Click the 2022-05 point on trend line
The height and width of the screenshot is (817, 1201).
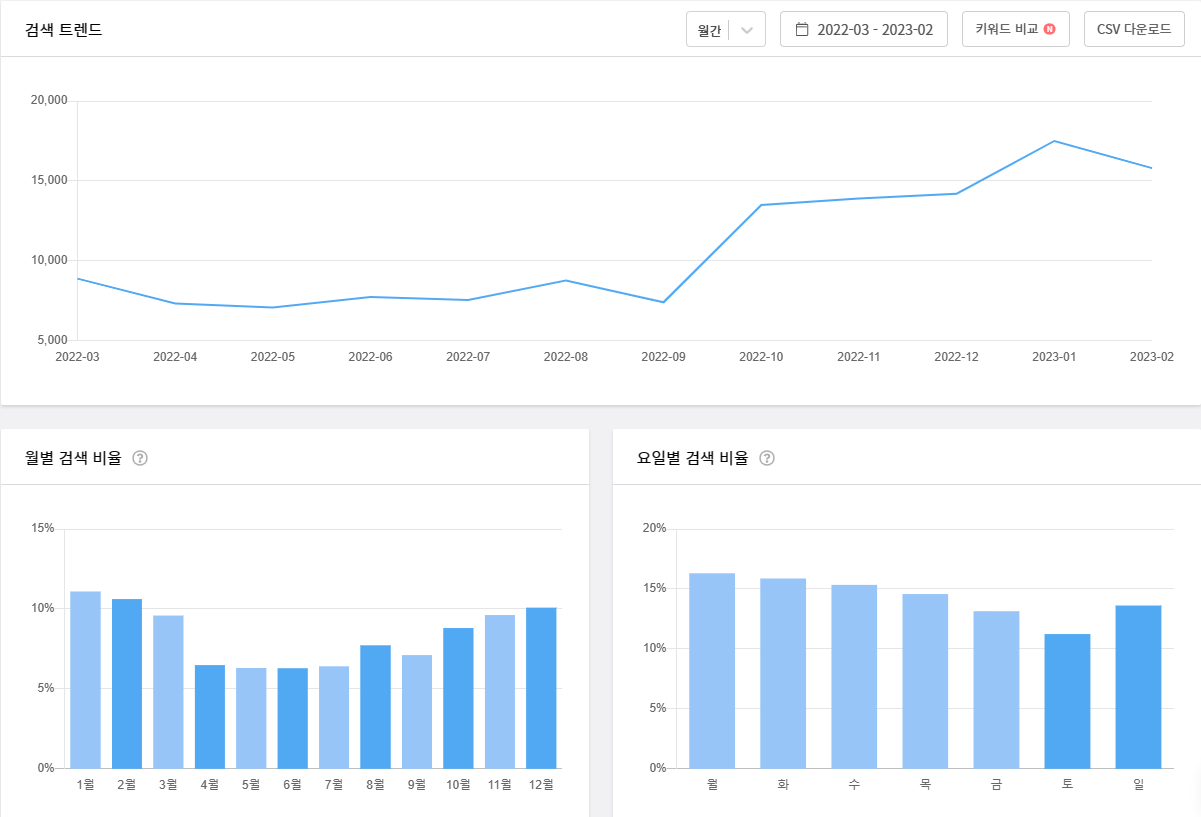273,307
